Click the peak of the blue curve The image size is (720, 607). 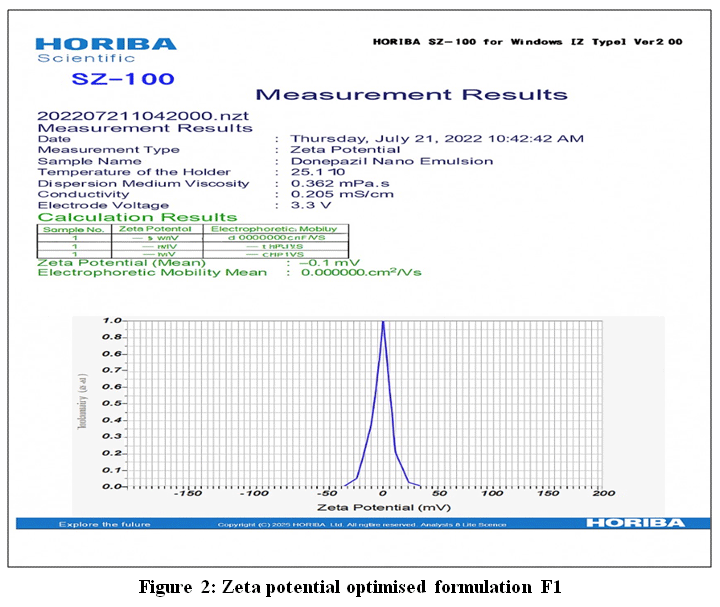pos(383,322)
